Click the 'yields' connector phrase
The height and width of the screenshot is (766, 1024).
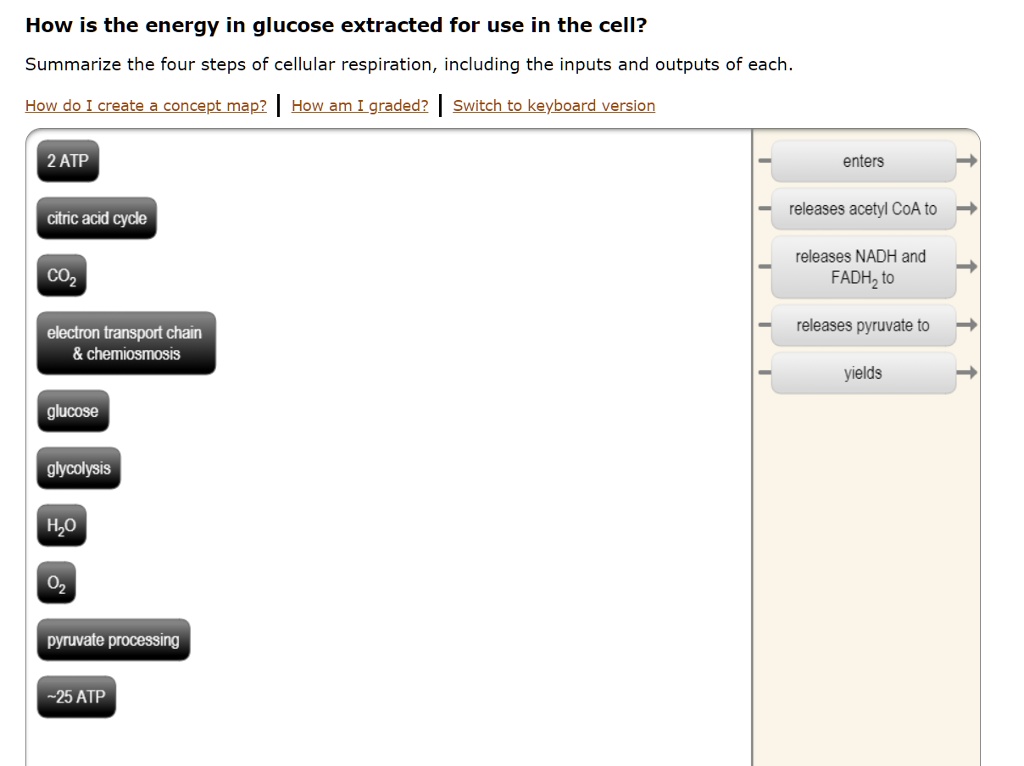click(x=862, y=372)
